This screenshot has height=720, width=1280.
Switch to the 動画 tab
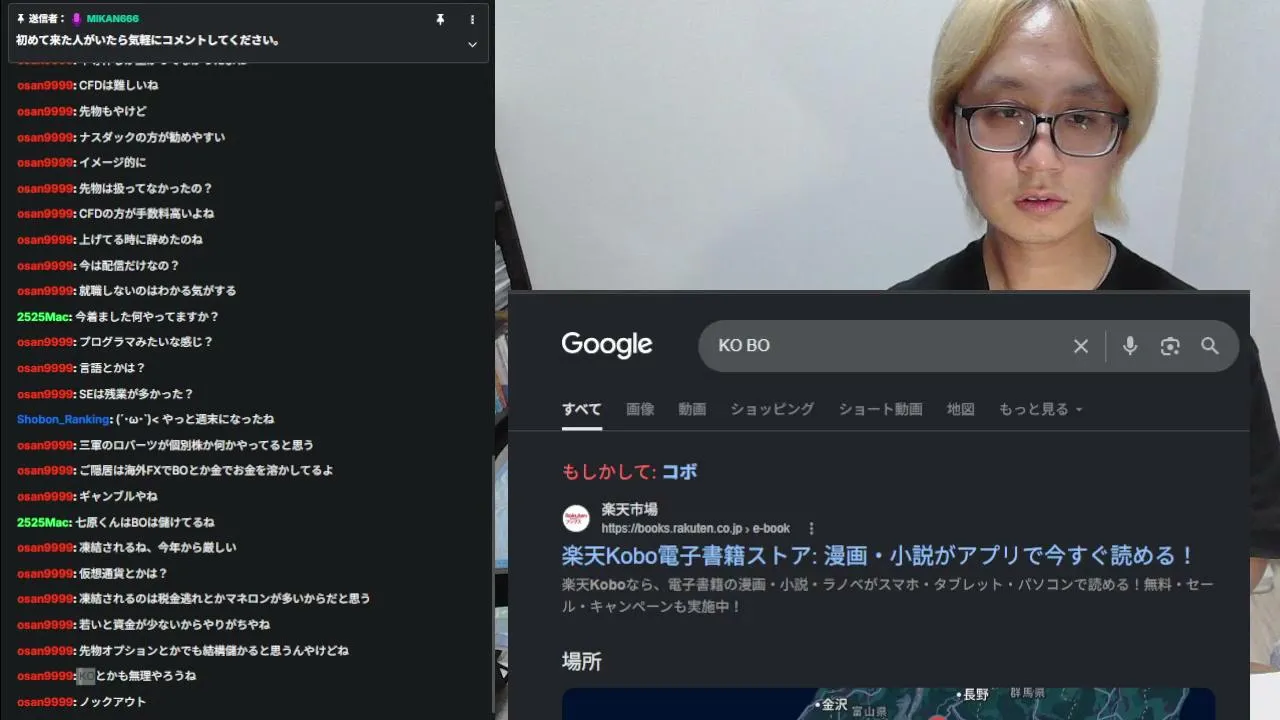click(692, 409)
